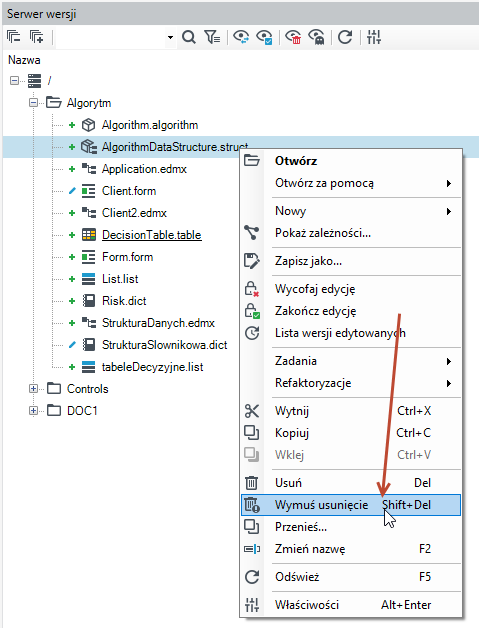Choose Pokaż zależności... menu item

(351, 233)
